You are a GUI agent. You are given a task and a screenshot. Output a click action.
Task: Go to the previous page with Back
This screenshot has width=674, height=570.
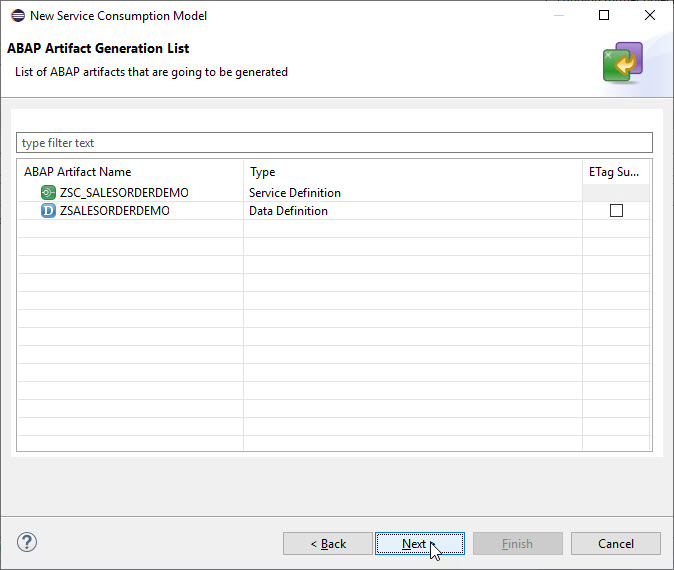click(328, 543)
